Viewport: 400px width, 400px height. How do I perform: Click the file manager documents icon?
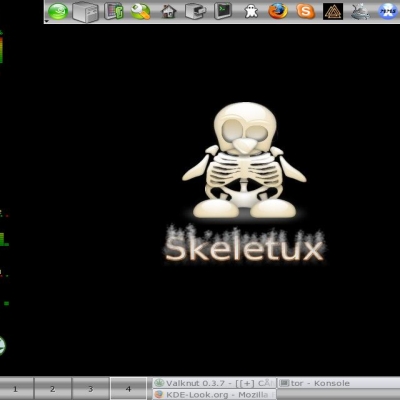tap(113, 11)
